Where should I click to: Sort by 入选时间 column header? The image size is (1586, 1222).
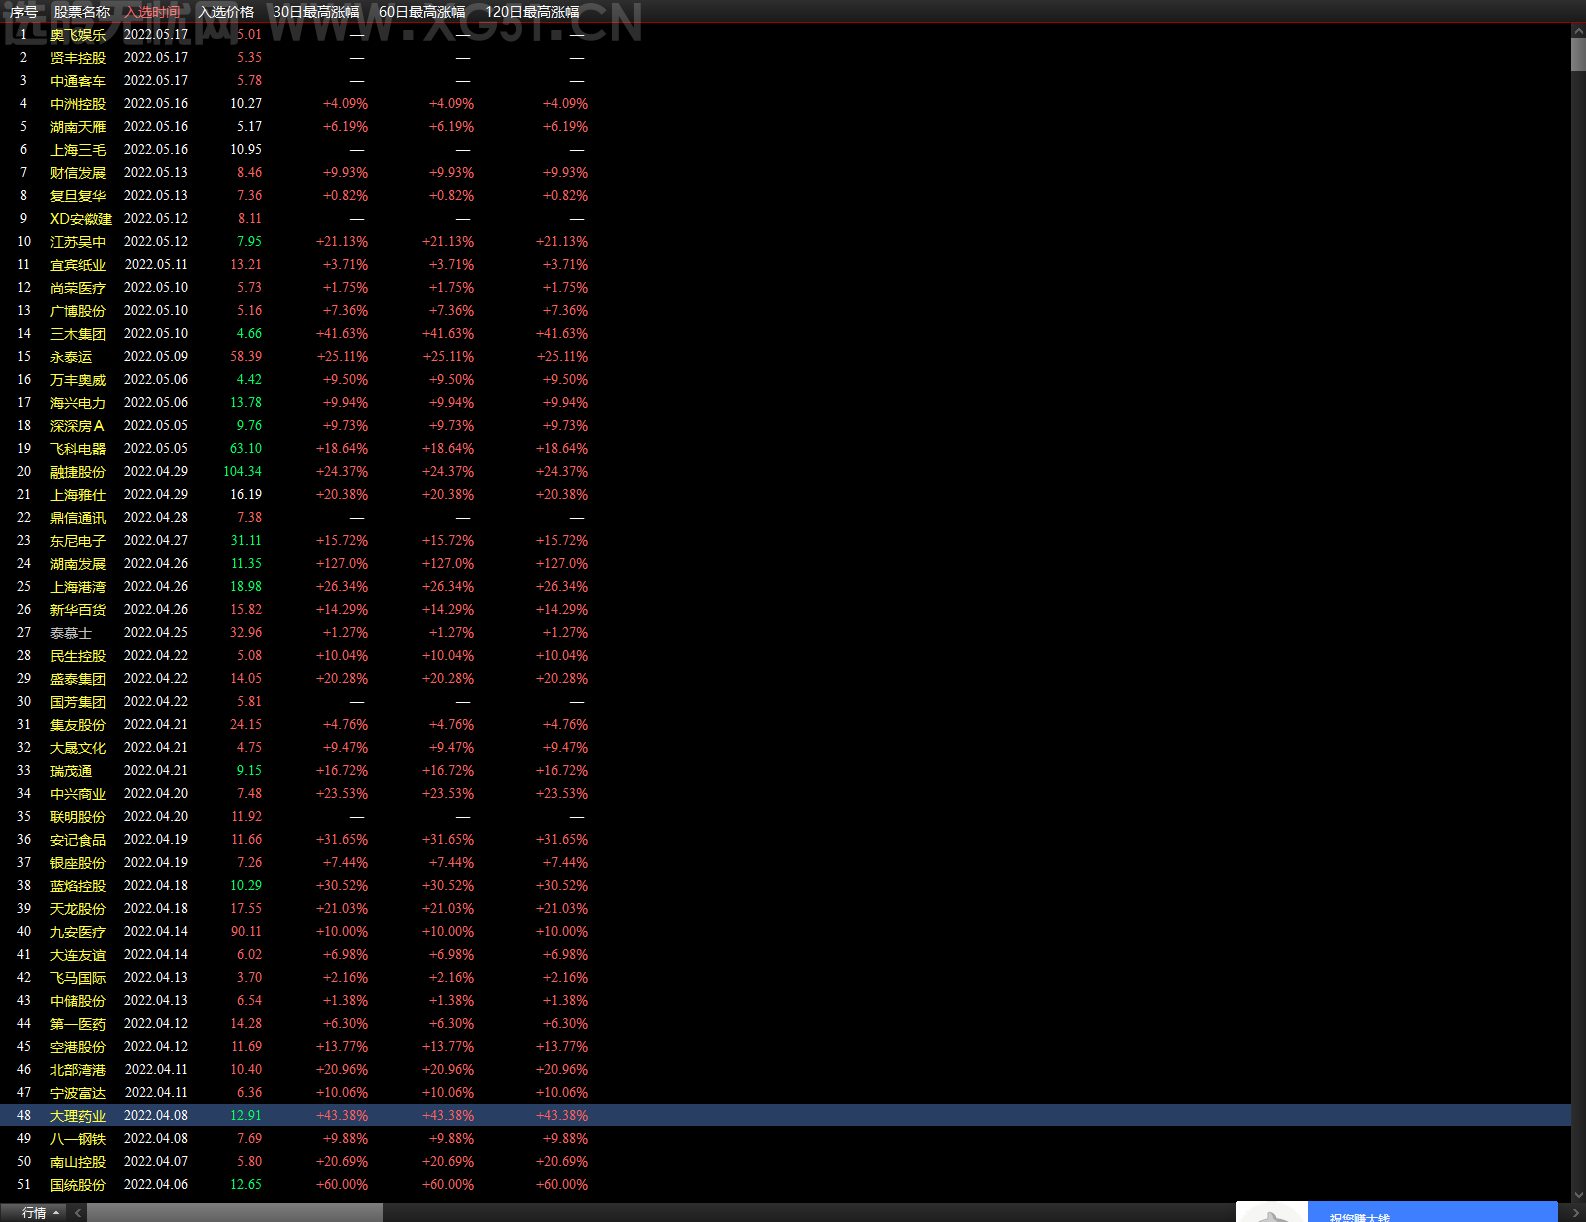point(152,12)
